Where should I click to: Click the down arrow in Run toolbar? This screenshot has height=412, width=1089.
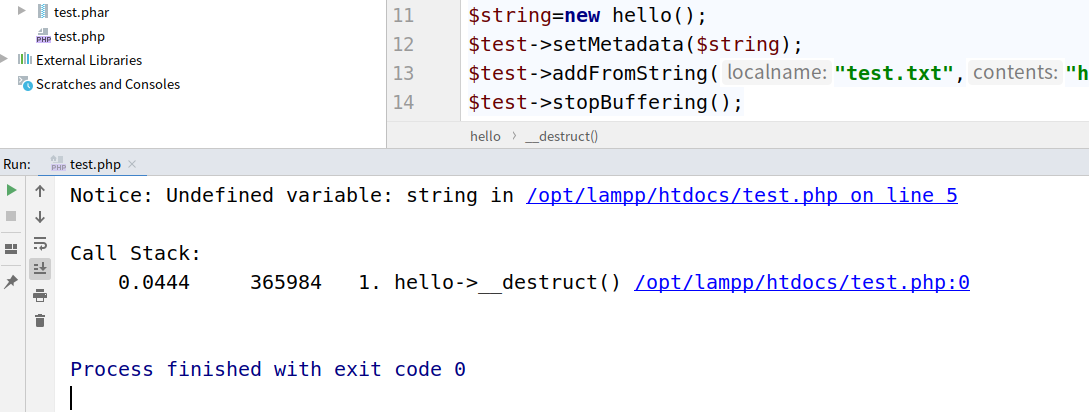pos(40,216)
